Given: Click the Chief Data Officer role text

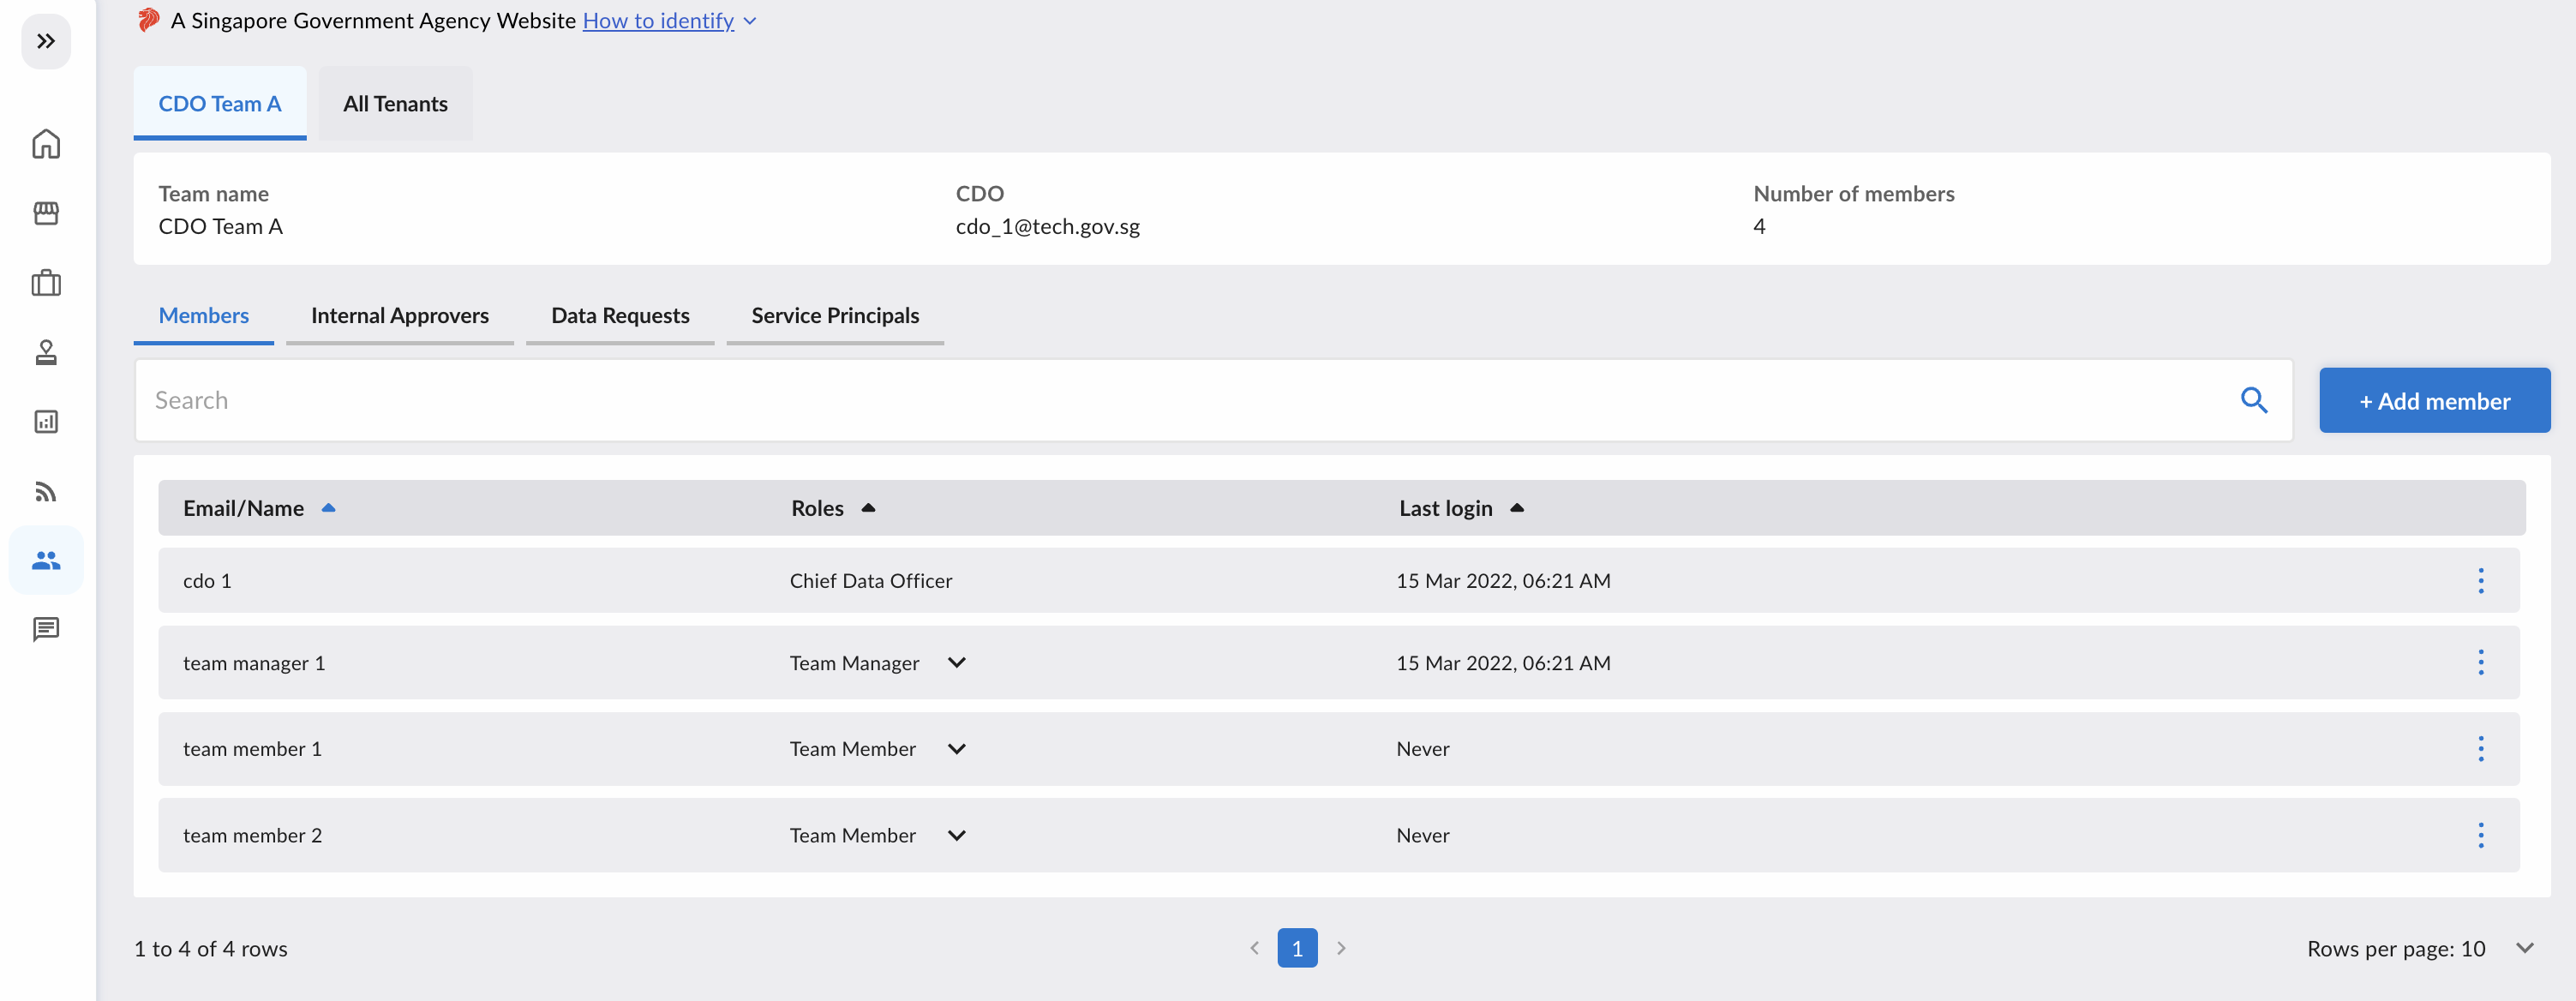Looking at the screenshot, I should (870, 581).
